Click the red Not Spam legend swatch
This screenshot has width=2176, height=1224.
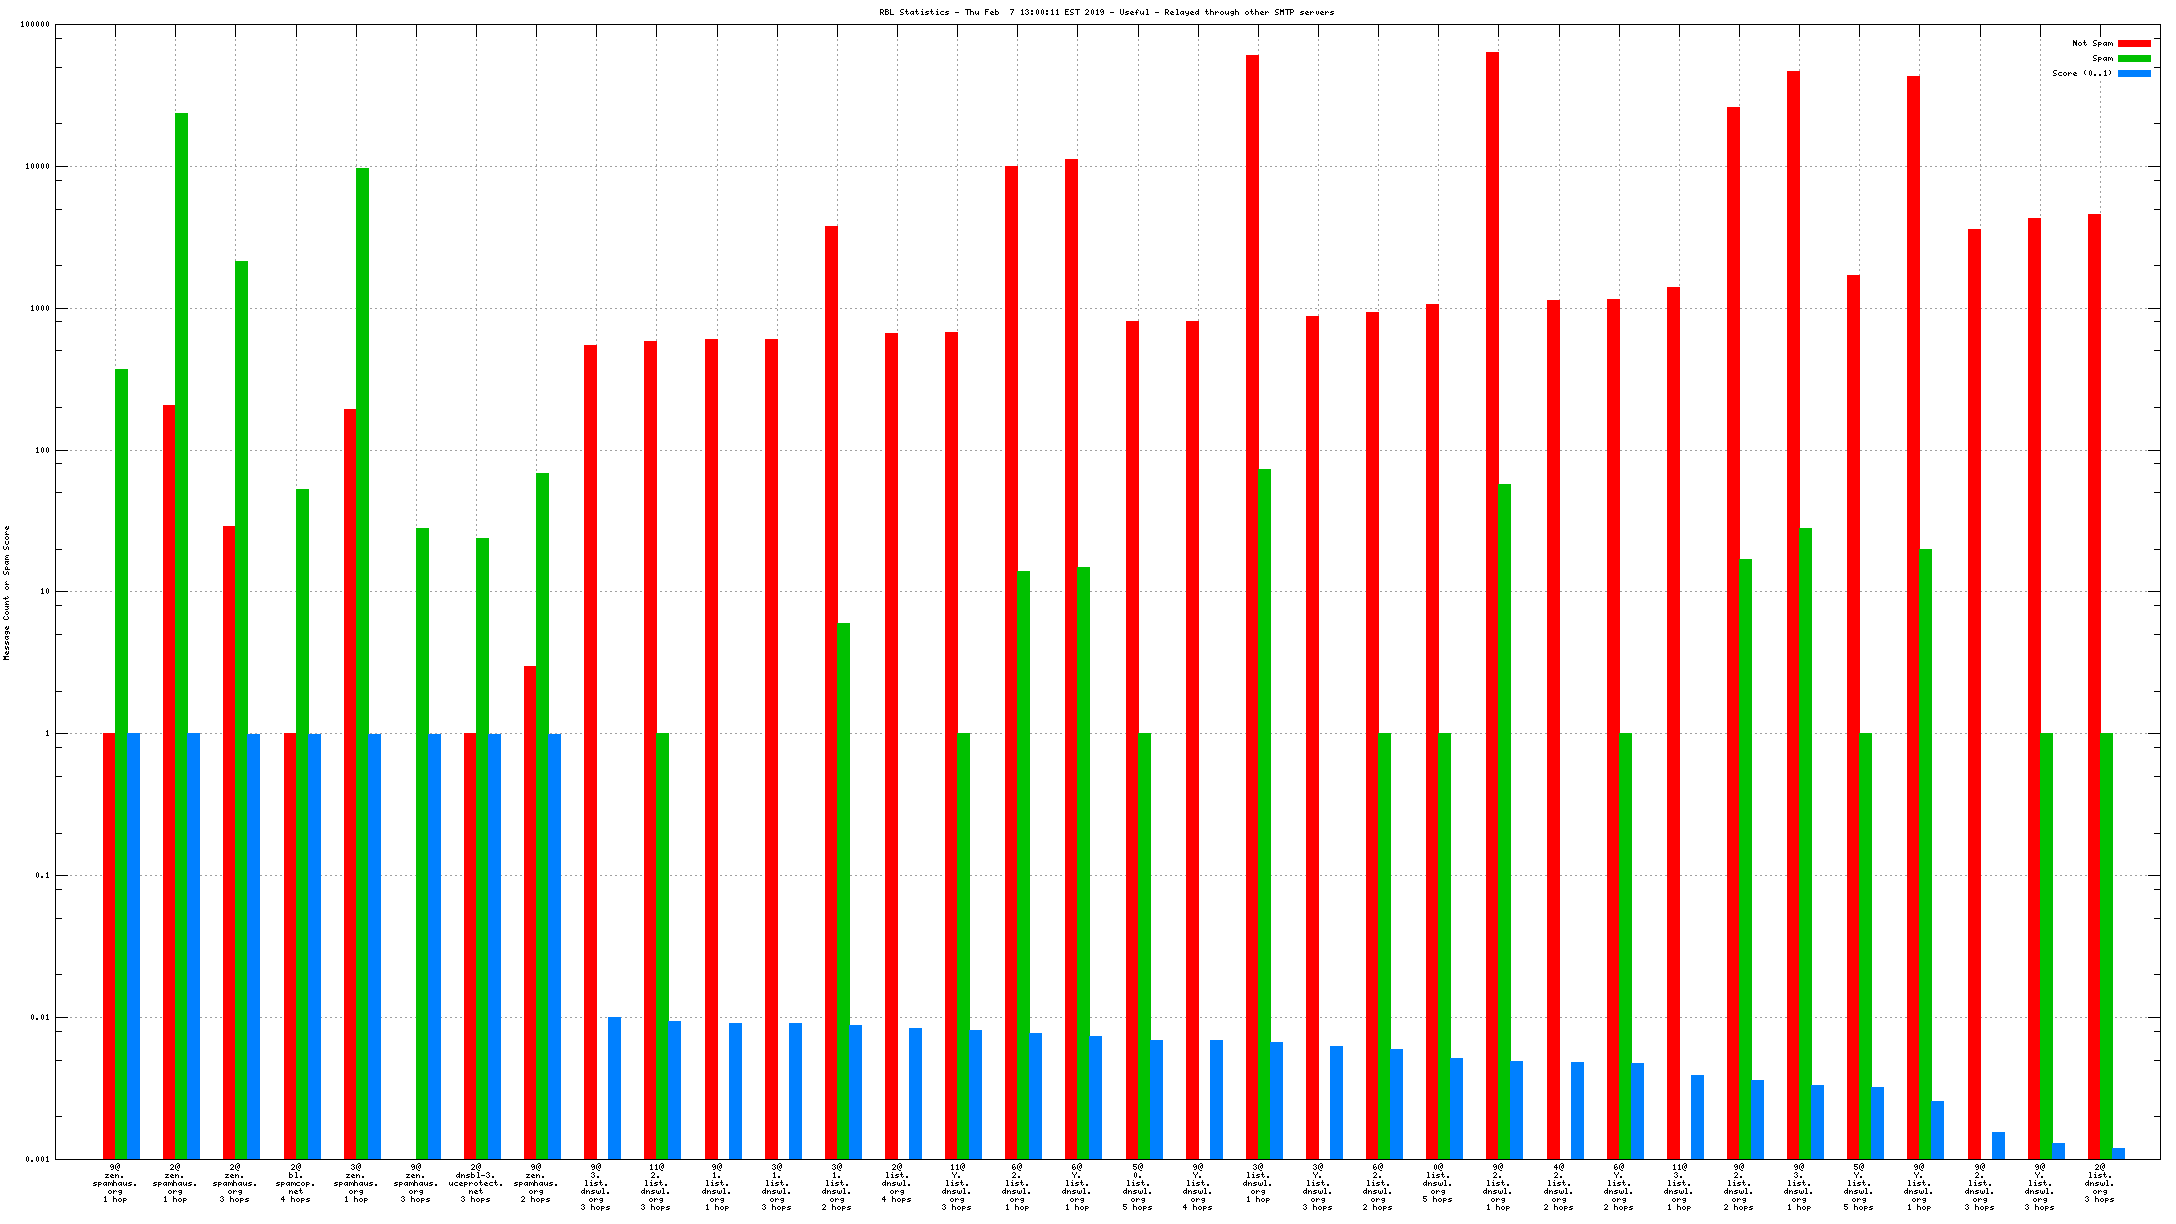[2133, 43]
